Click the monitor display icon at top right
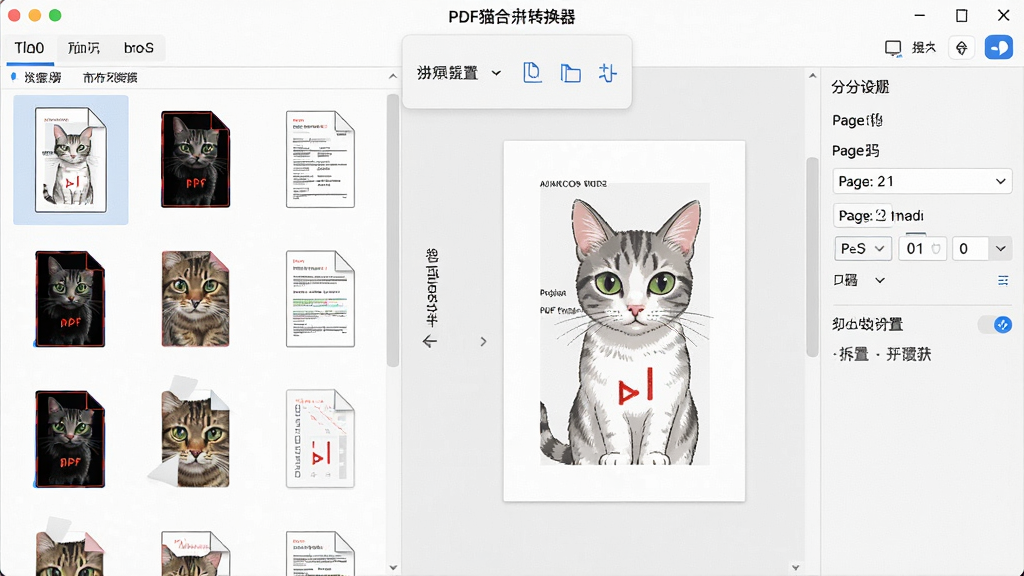Screen dimensions: 1024x576 point(893,48)
